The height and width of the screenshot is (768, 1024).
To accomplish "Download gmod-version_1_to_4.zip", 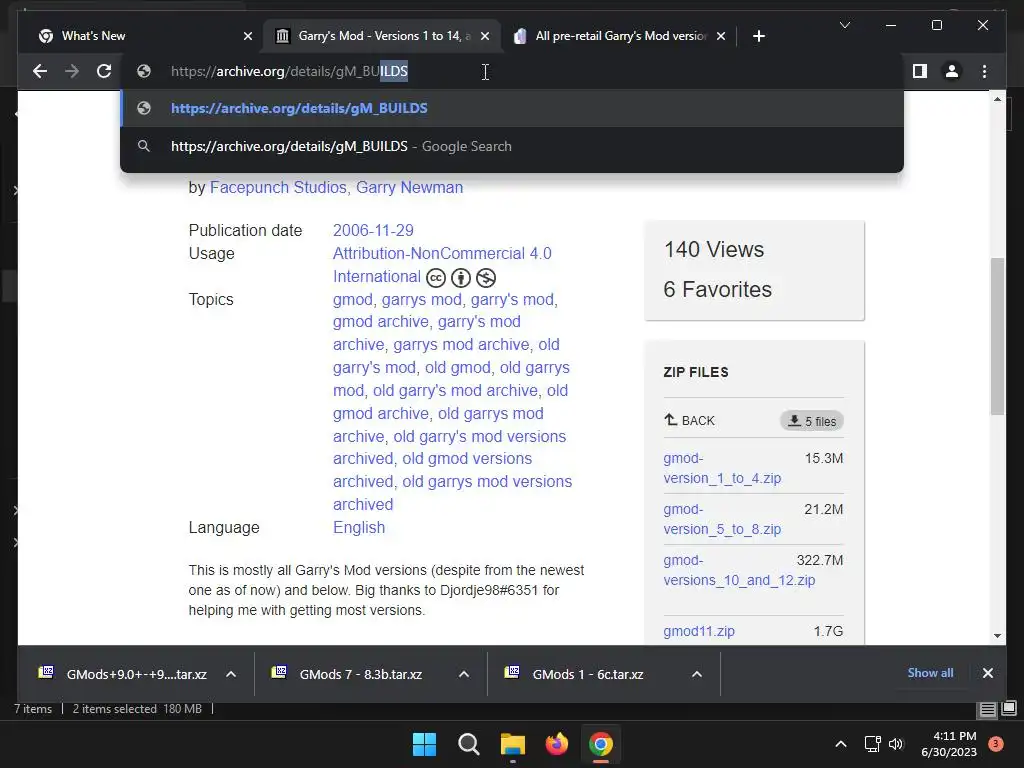I will tap(722, 468).
